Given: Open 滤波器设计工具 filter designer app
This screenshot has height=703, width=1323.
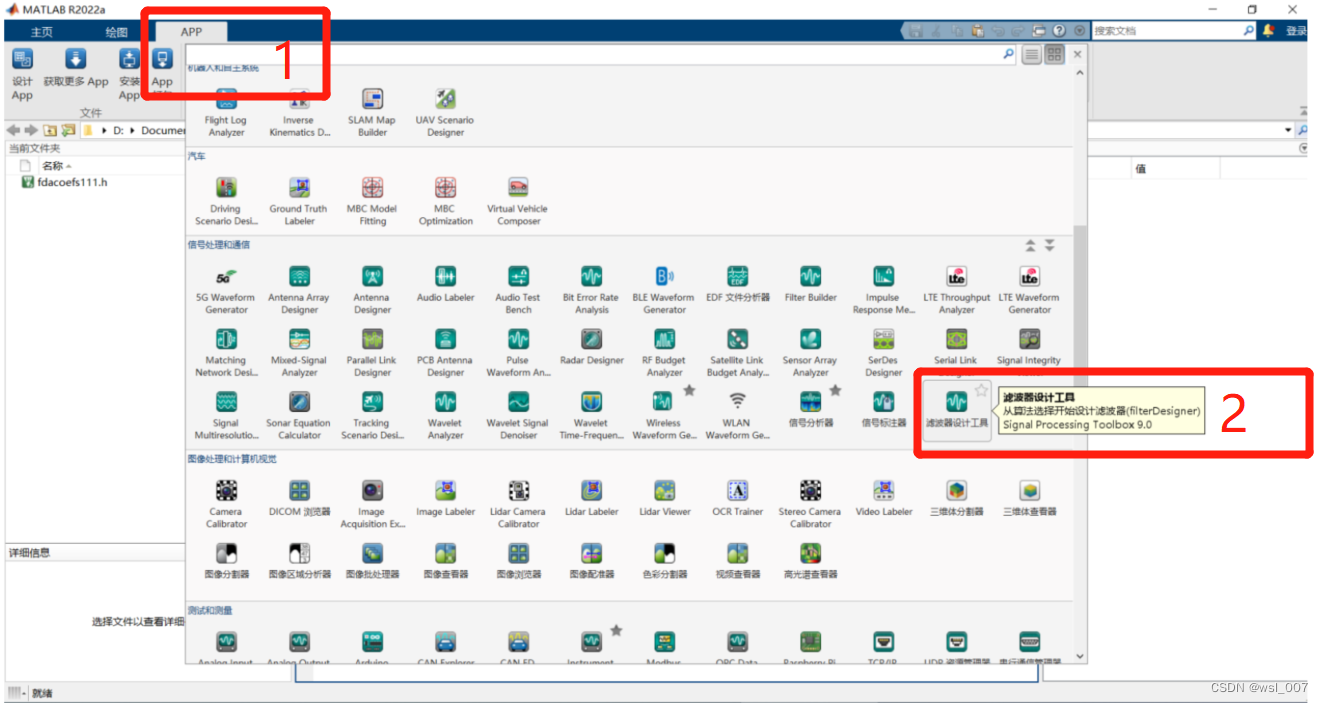Looking at the screenshot, I should [956, 410].
